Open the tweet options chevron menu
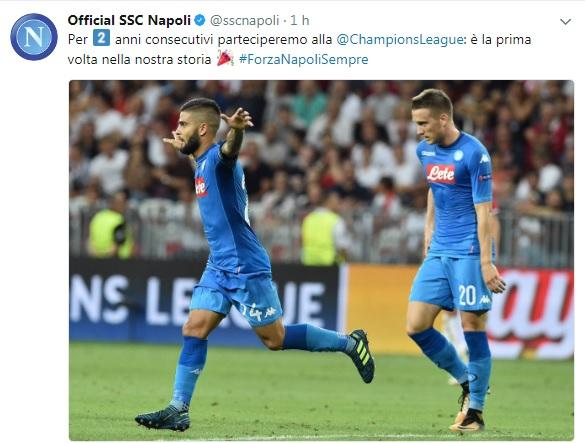The height and width of the screenshot is (443, 585). 566,22
